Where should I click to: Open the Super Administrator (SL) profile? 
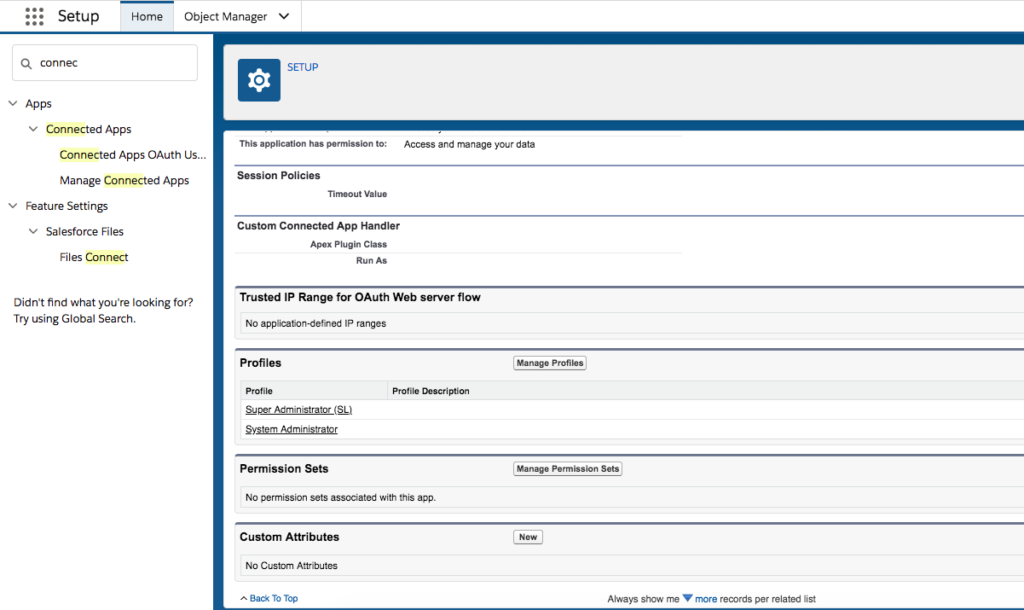(296, 409)
